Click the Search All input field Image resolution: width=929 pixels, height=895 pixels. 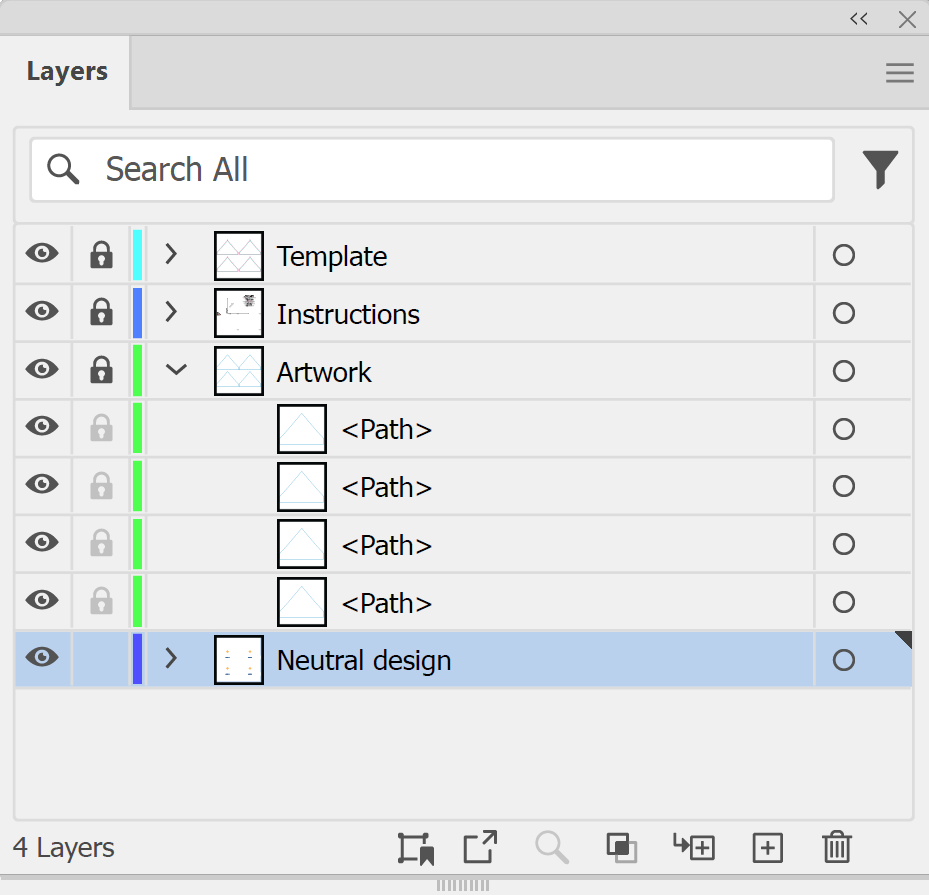pos(432,170)
